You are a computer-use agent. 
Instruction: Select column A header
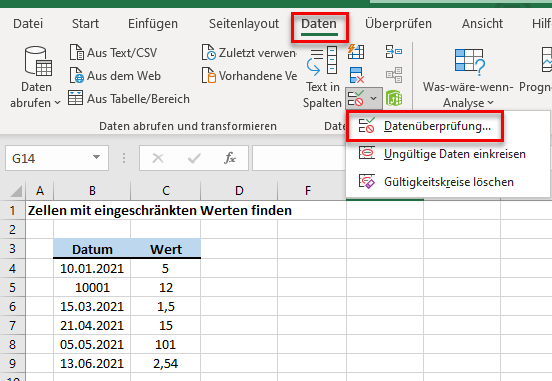point(40,191)
